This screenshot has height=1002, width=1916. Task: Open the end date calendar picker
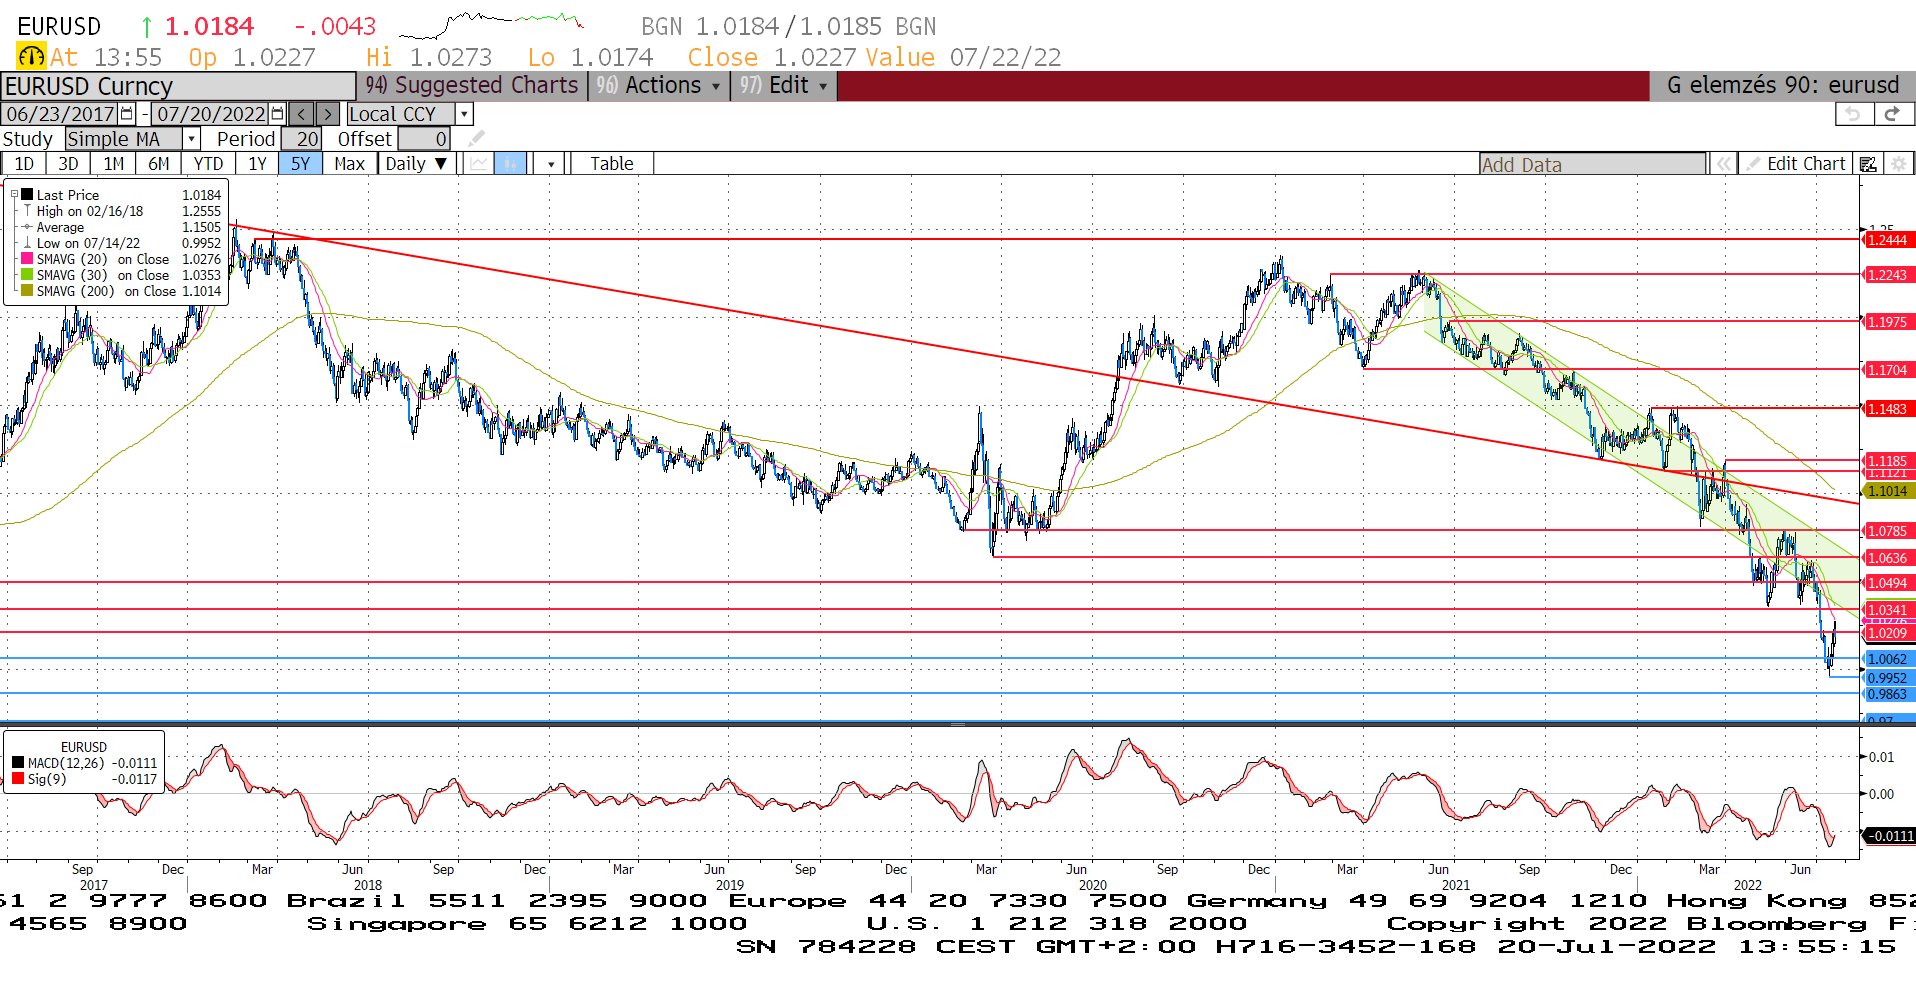click(277, 114)
